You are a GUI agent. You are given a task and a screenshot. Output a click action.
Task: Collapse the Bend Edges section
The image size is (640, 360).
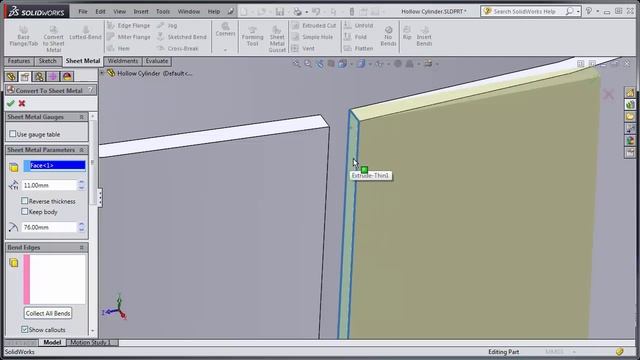pos(81,247)
